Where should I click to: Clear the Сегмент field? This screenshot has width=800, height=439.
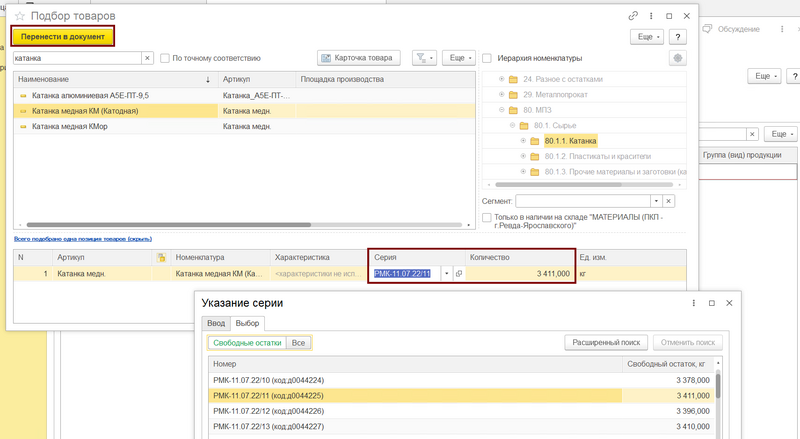668,201
